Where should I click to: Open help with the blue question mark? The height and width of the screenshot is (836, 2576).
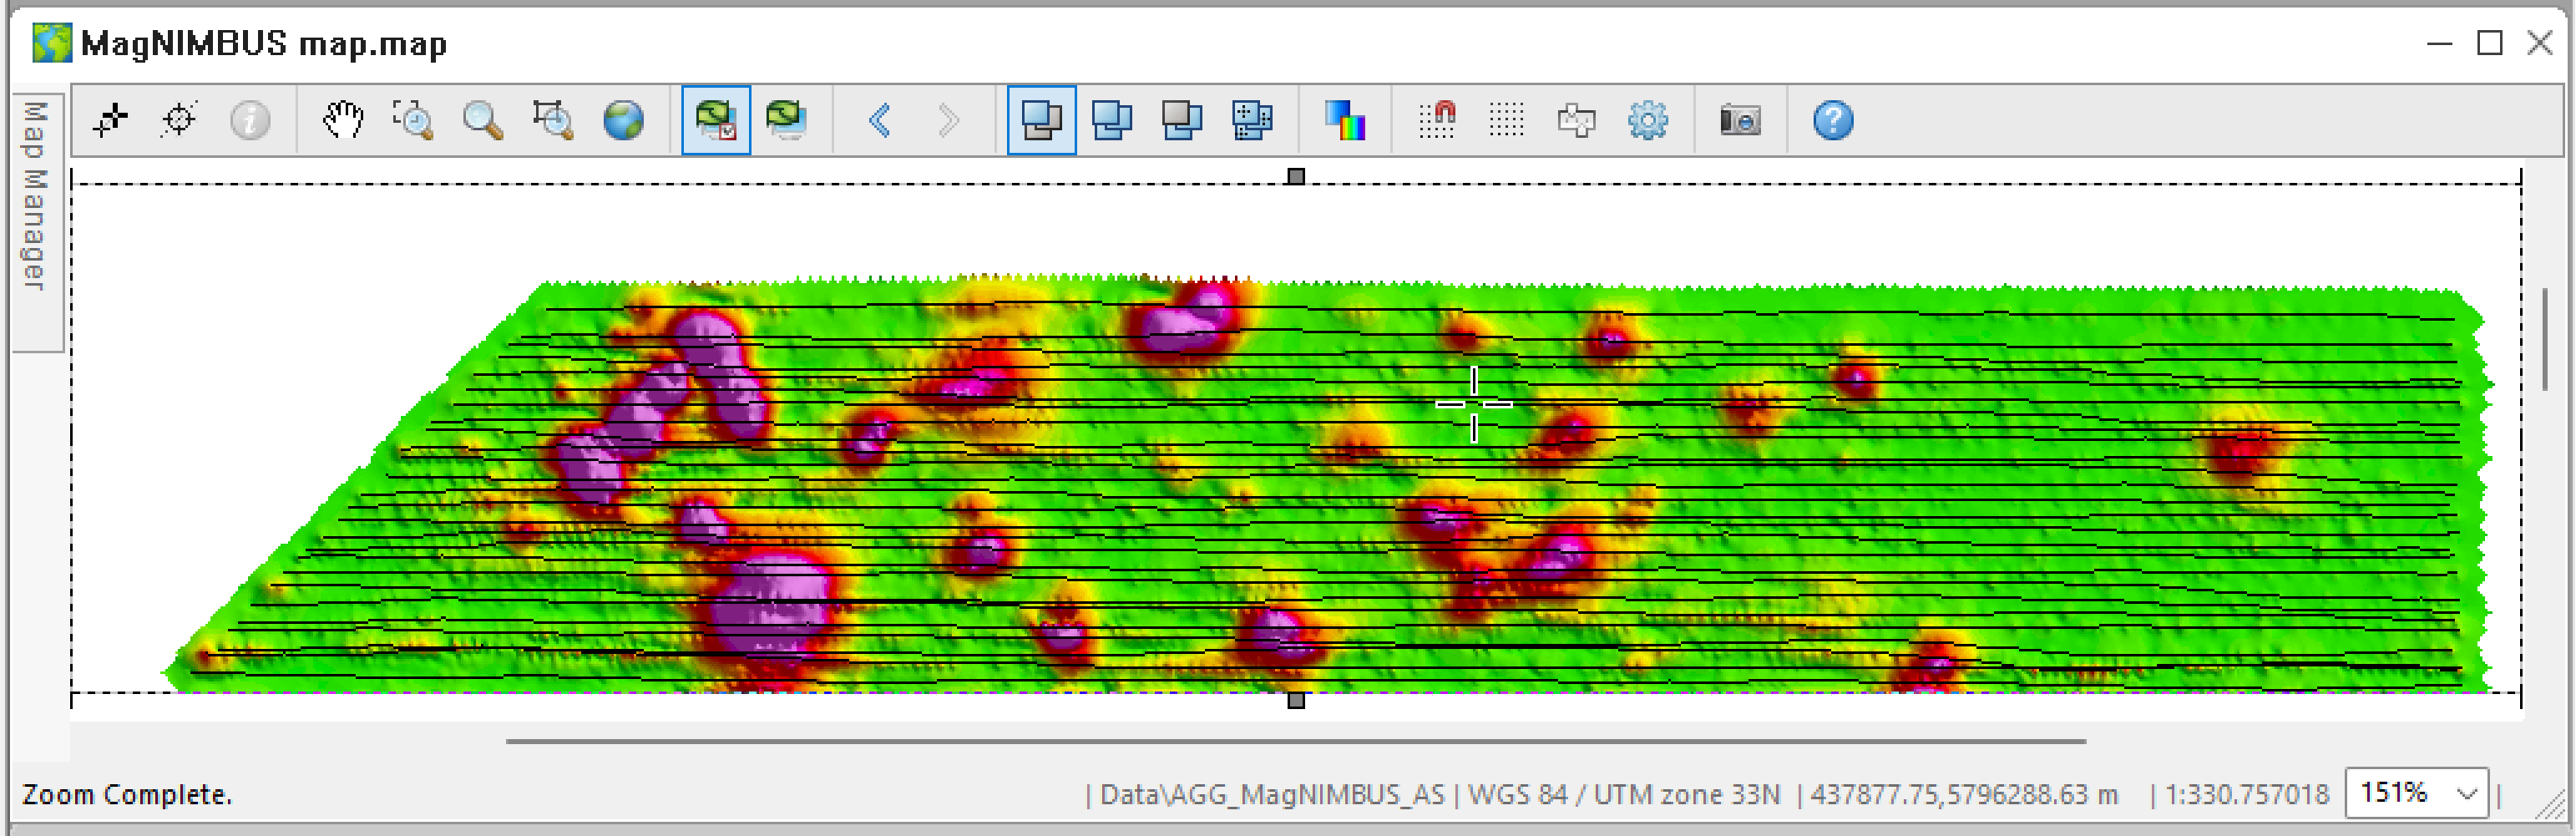1833,120
